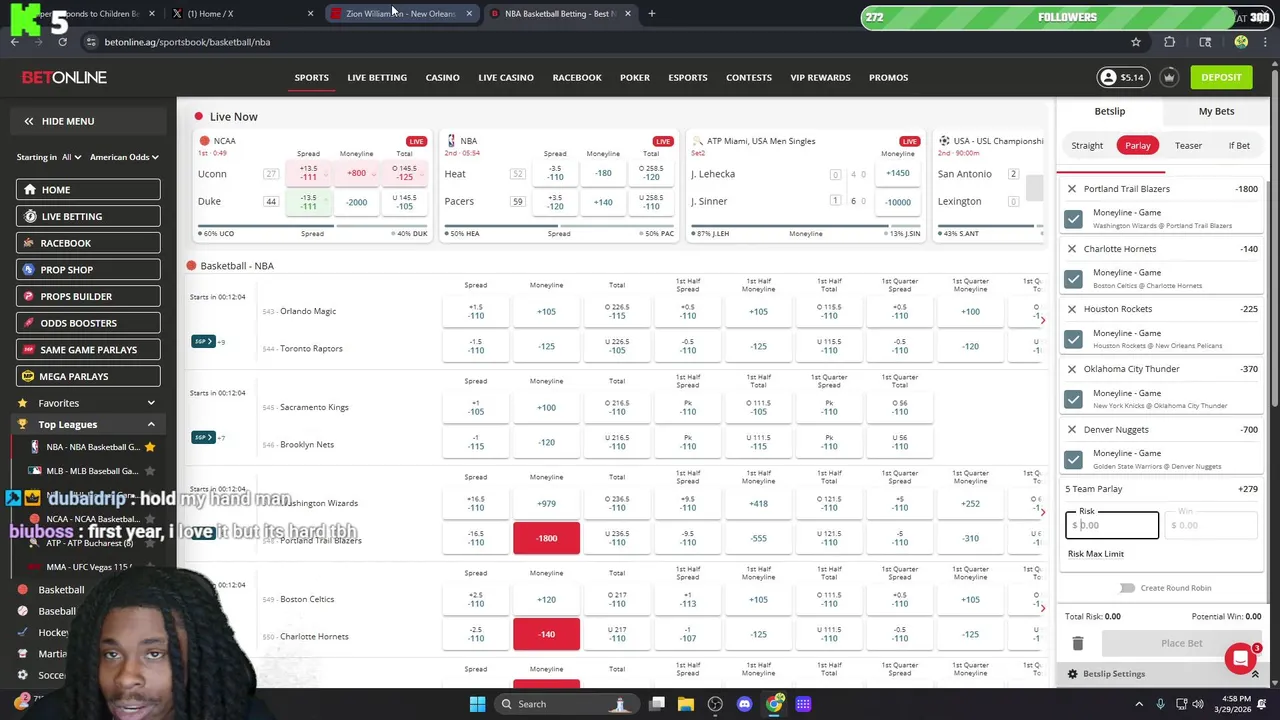Expand the Favorites section
Image resolution: width=1280 pixels, height=720 pixels.
(x=151, y=403)
